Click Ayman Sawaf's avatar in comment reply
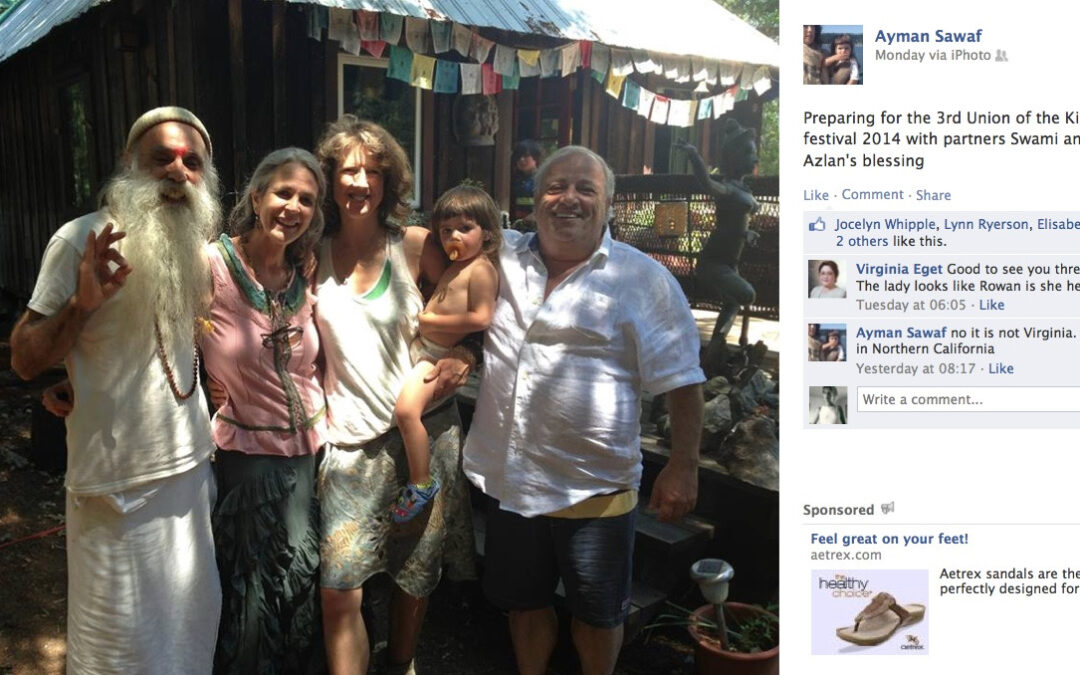This screenshot has height=675, width=1080. tap(827, 342)
